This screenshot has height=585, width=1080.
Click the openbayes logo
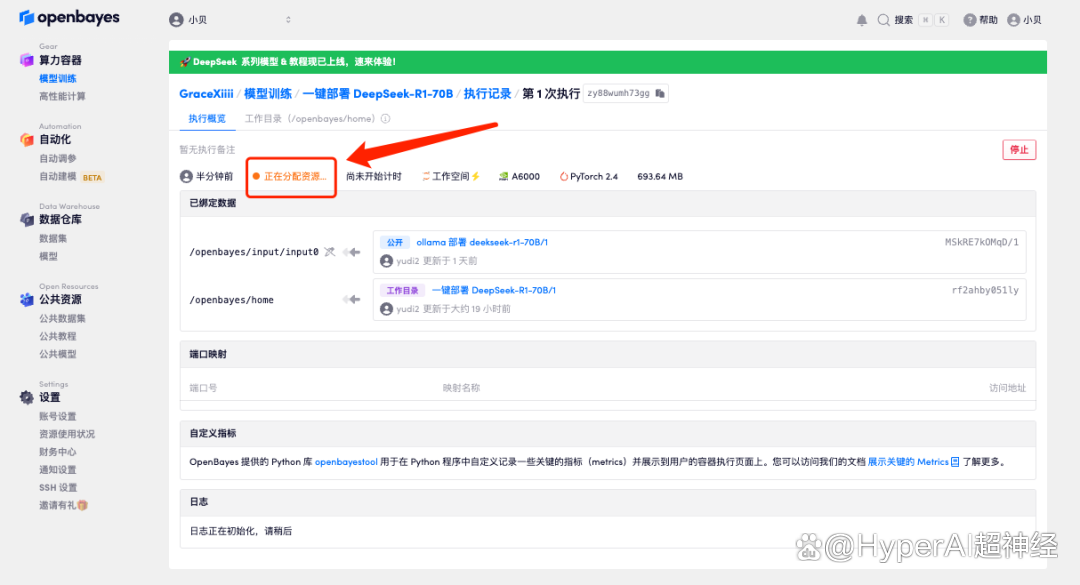(x=69, y=18)
